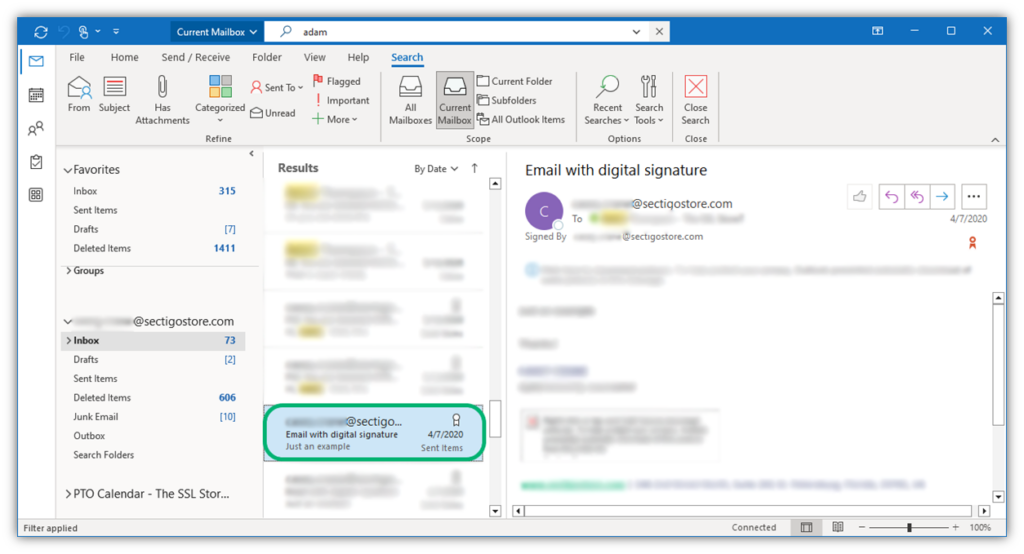1024x554 pixels.
Task: Open the People contacts icon in sidebar
Action: [36, 129]
